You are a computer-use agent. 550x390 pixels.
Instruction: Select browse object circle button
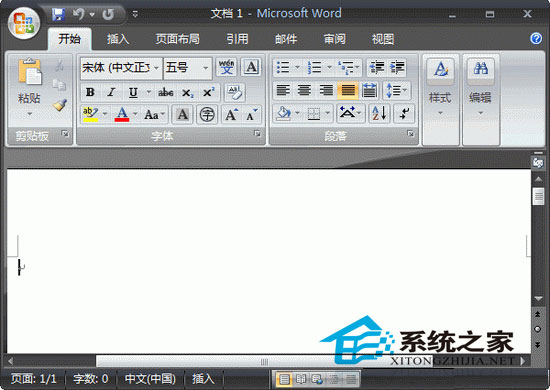pos(537,329)
